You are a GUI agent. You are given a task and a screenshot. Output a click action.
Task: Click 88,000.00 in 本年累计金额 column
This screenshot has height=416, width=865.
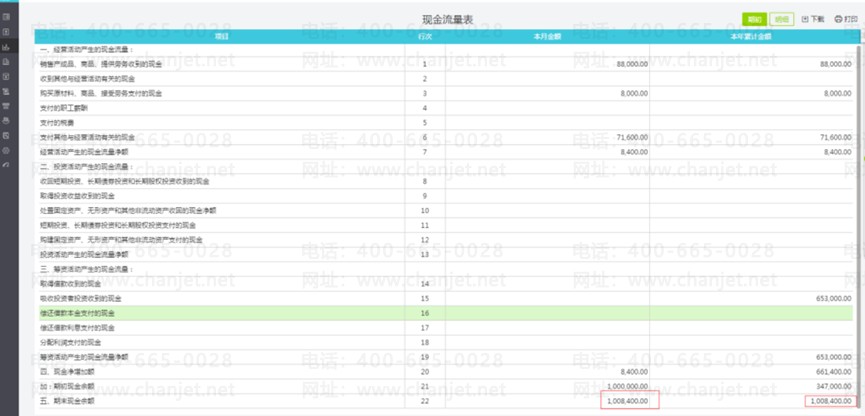pos(836,64)
